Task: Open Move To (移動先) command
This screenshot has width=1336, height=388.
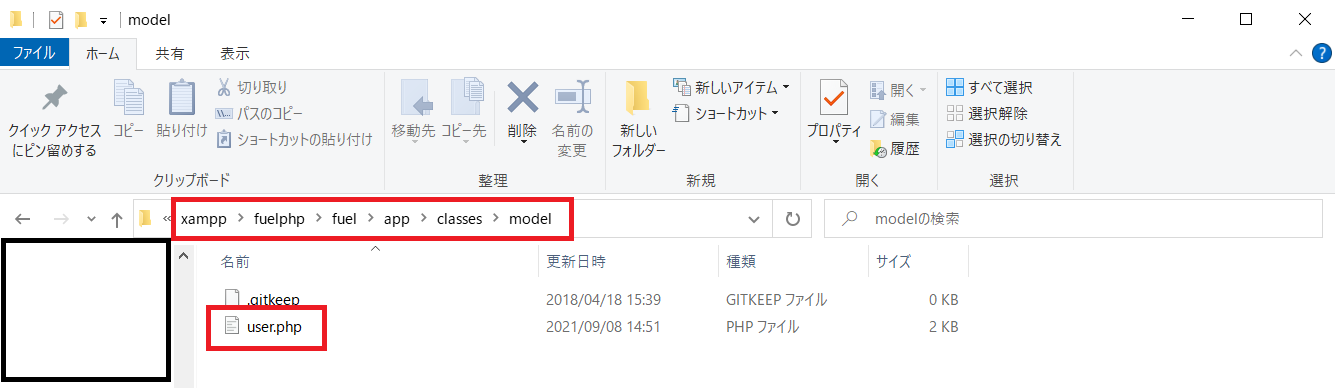Action: pyautogui.click(x=413, y=108)
